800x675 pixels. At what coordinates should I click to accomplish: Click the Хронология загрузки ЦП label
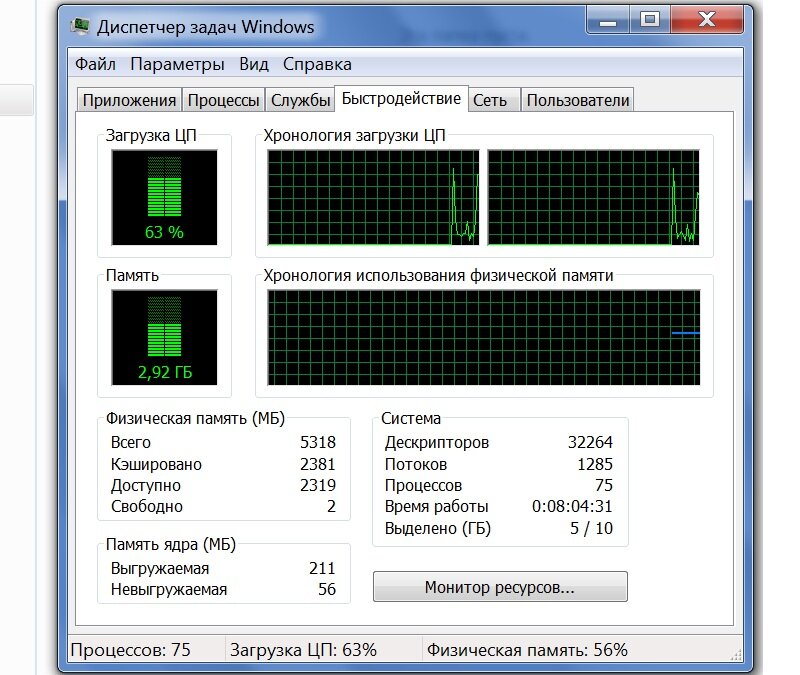tap(355, 135)
